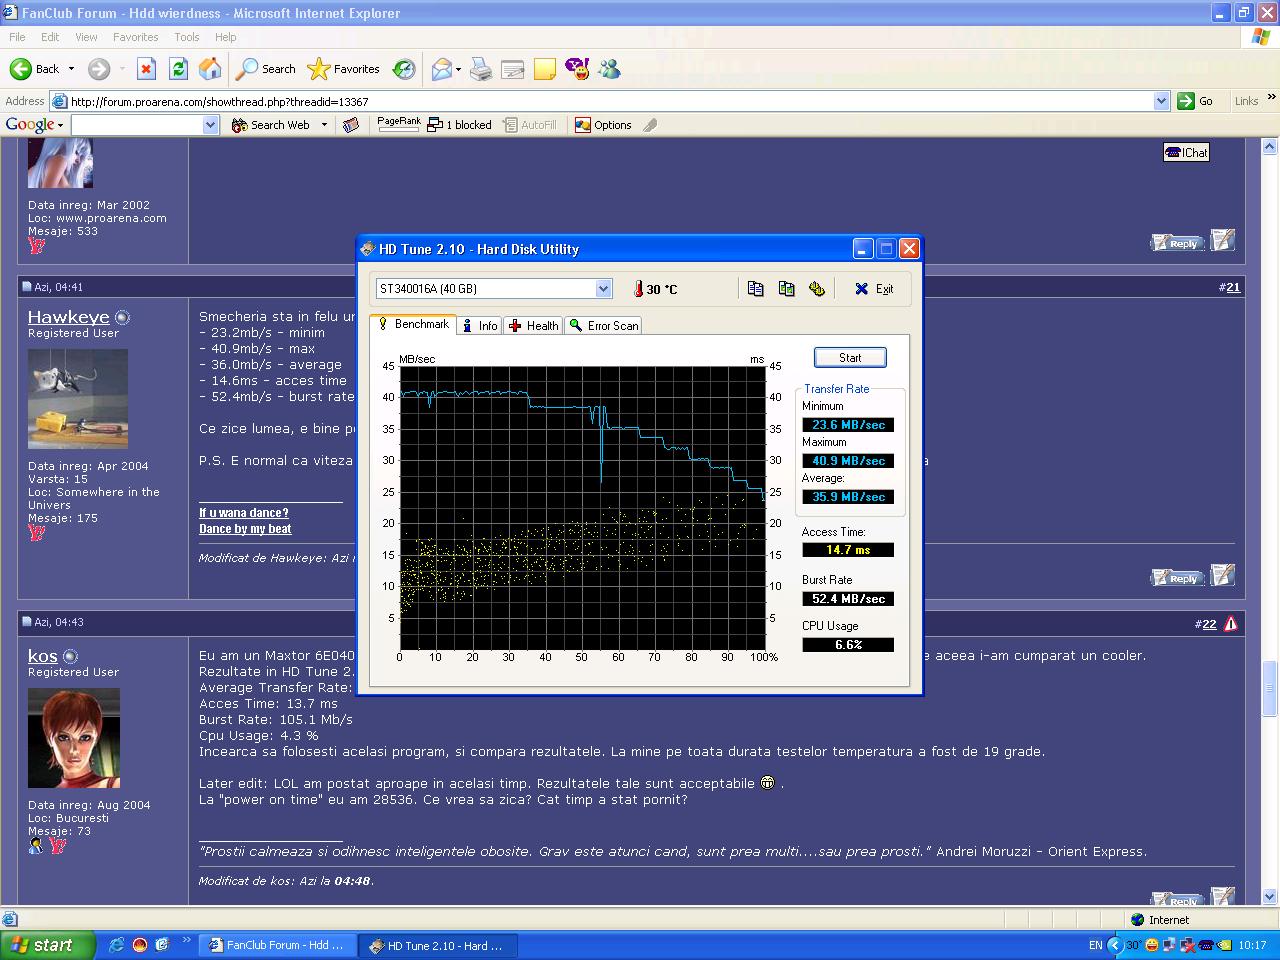Viewport: 1280px width, 960px height.
Task: Click Hawkeye's avatar thumbnail
Action: (x=78, y=399)
